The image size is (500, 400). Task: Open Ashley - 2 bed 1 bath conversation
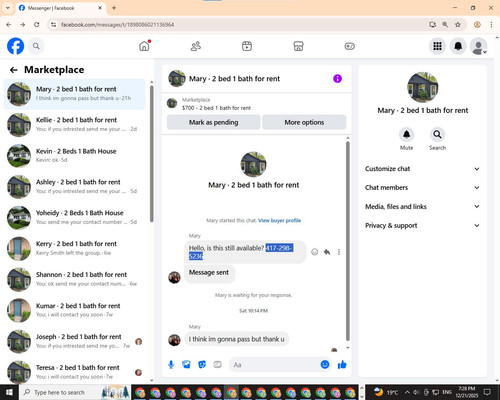click(75, 186)
